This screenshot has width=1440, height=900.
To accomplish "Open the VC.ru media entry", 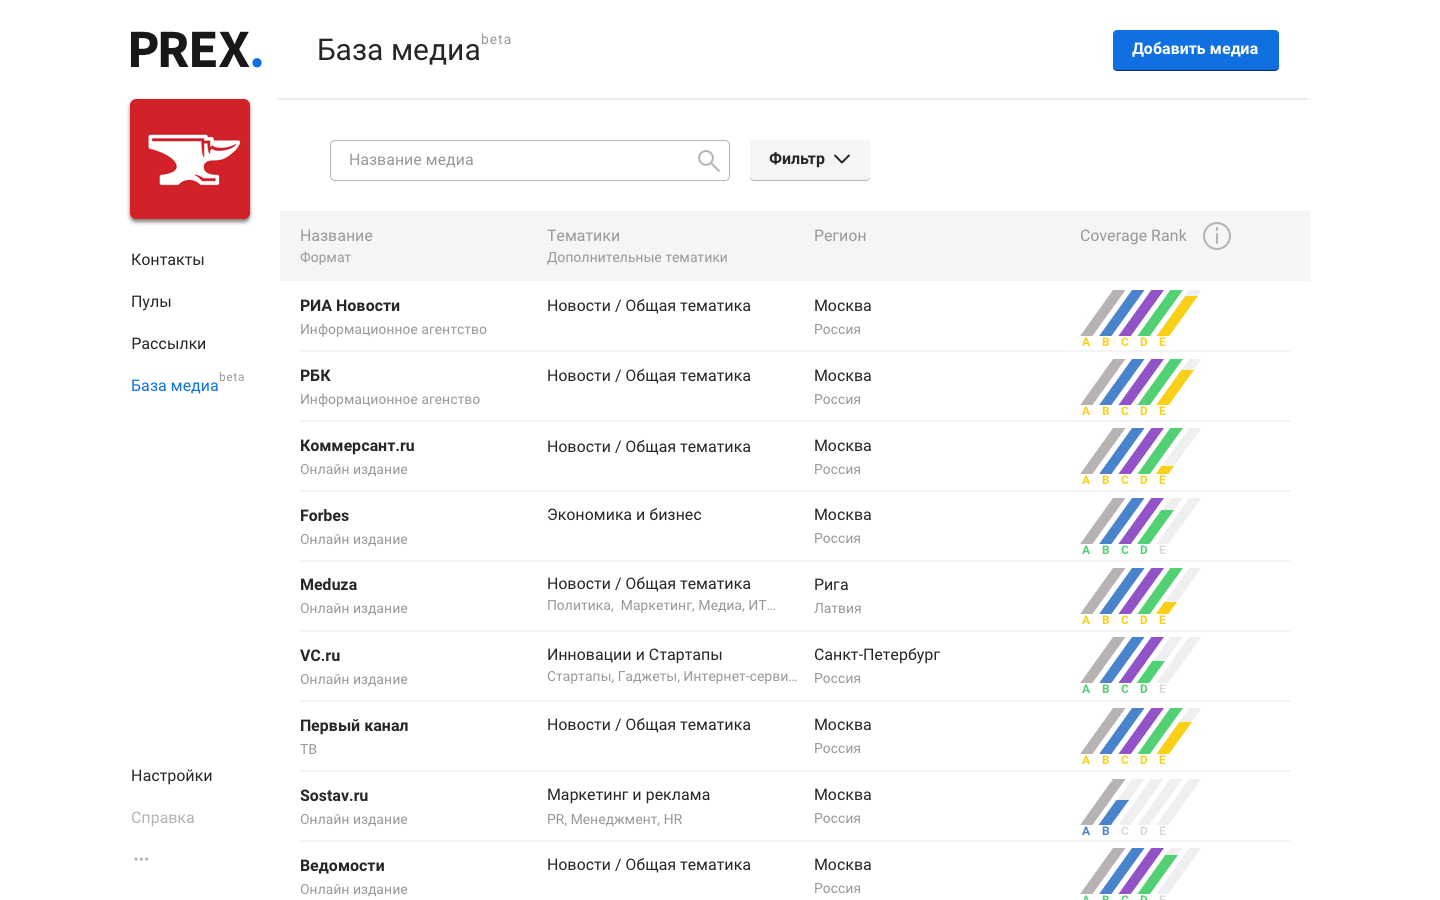I will (320, 656).
